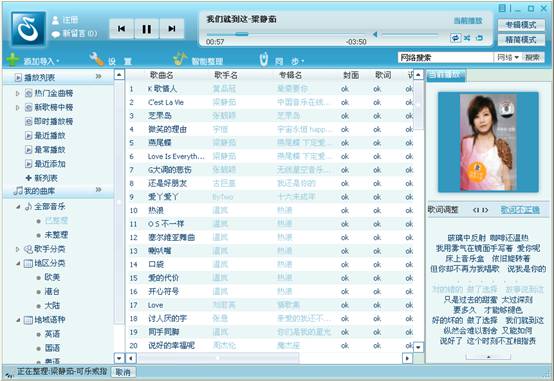Open the 添加导入 menu
Screen dimensions: 554x381
coord(41,61)
